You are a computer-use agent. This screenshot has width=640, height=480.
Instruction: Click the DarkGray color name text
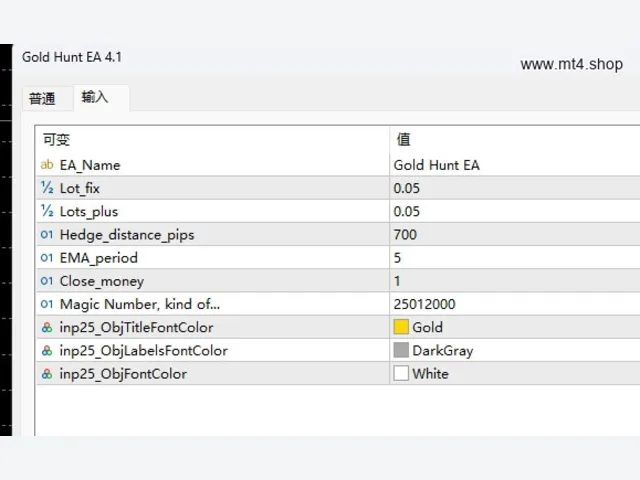[443, 351]
